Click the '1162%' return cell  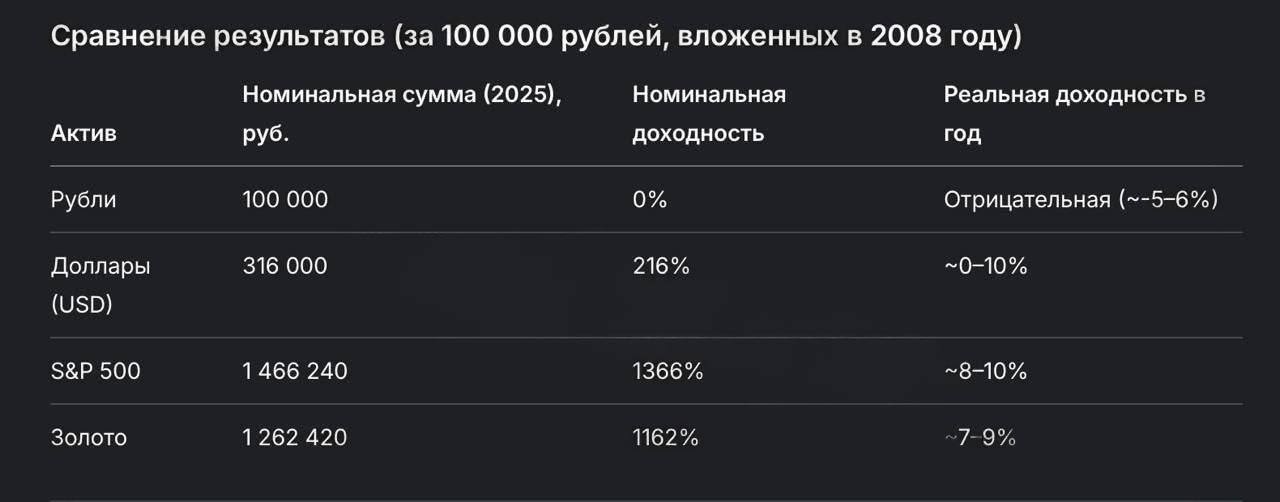[x=666, y=437]
